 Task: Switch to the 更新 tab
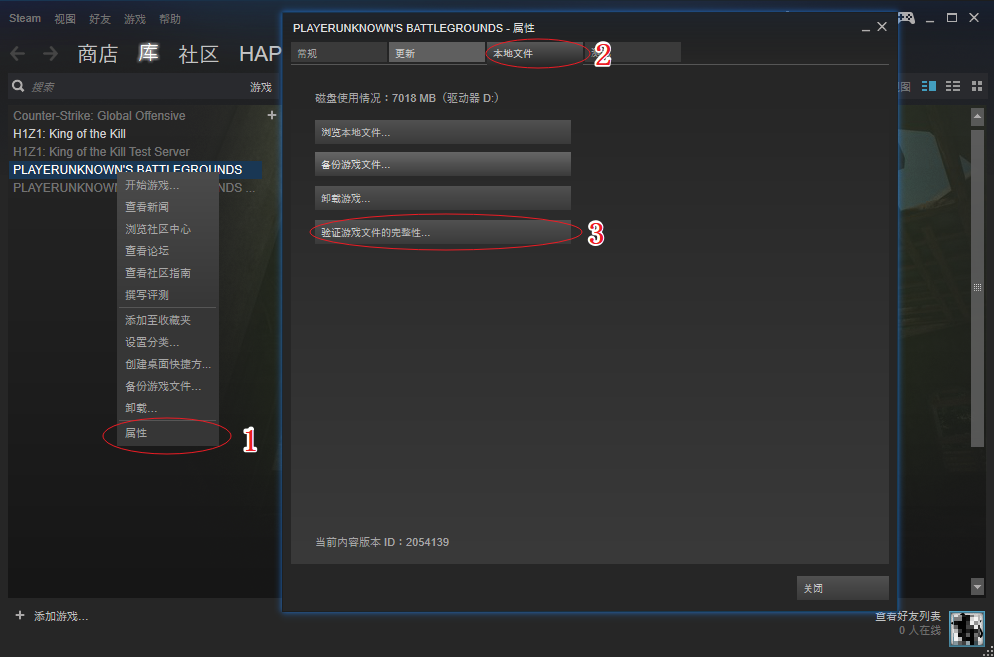[x=437, y=53]
